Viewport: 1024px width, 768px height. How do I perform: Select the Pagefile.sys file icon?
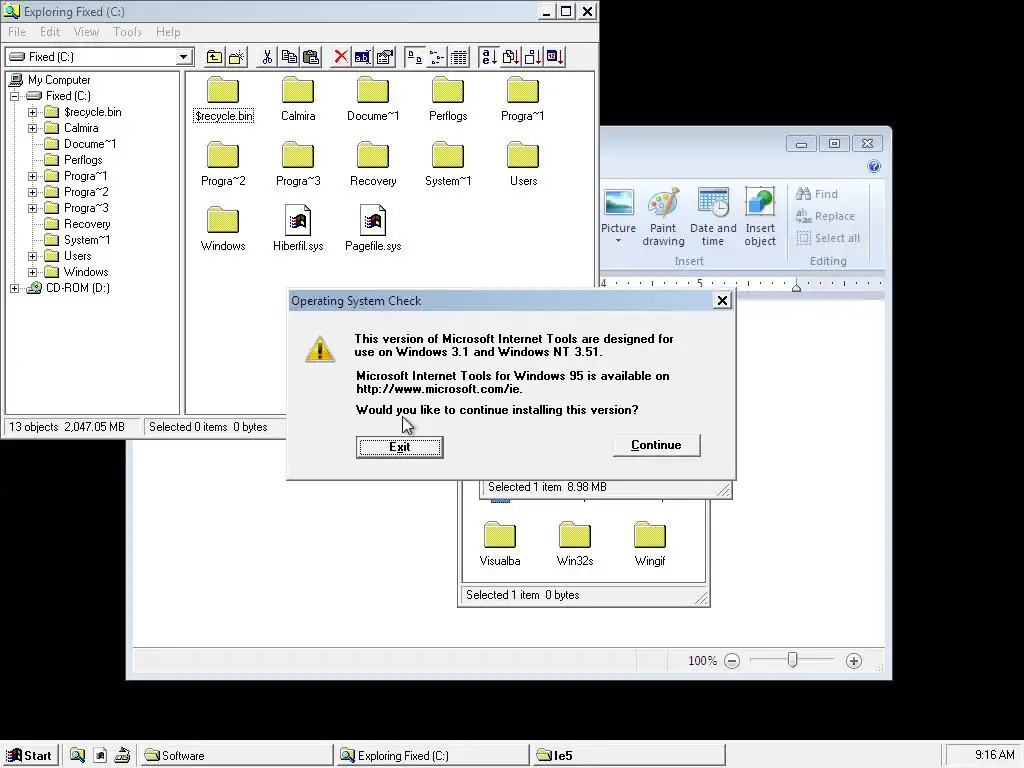pos(373,221)
